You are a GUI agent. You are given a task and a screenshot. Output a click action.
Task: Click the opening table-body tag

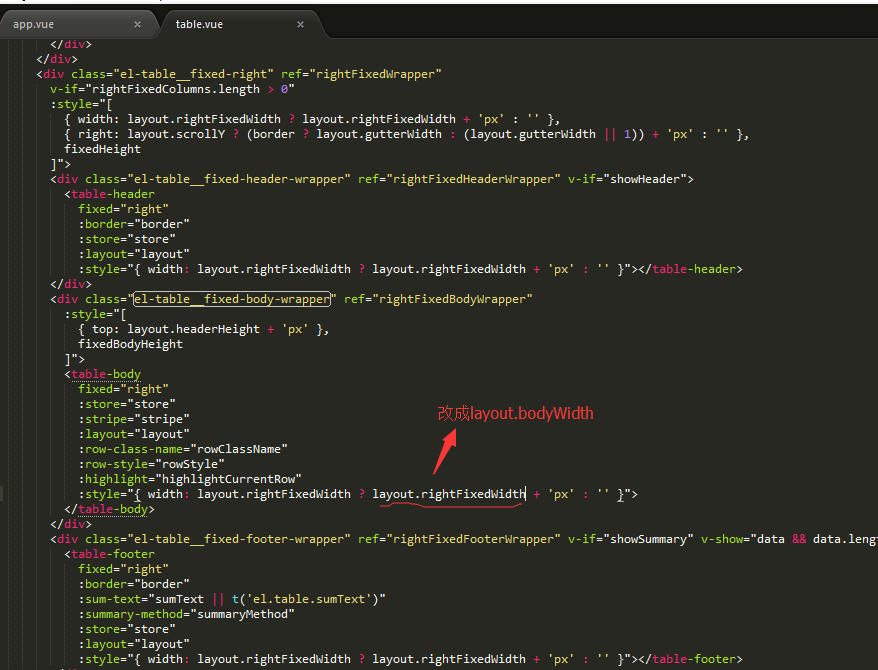coord(102,374)
